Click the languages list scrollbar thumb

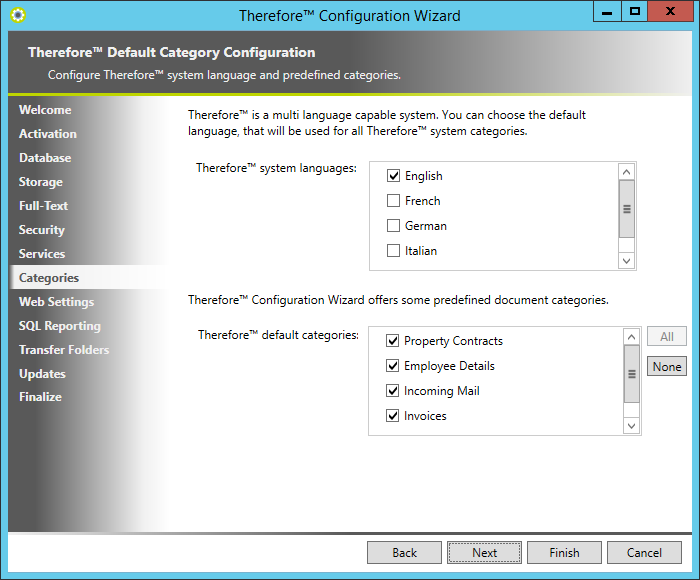627,209
